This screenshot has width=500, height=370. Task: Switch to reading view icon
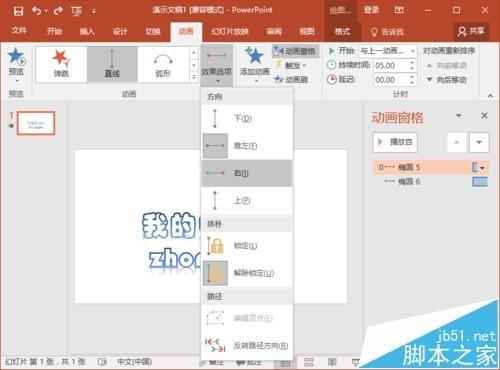coord(332,362)
